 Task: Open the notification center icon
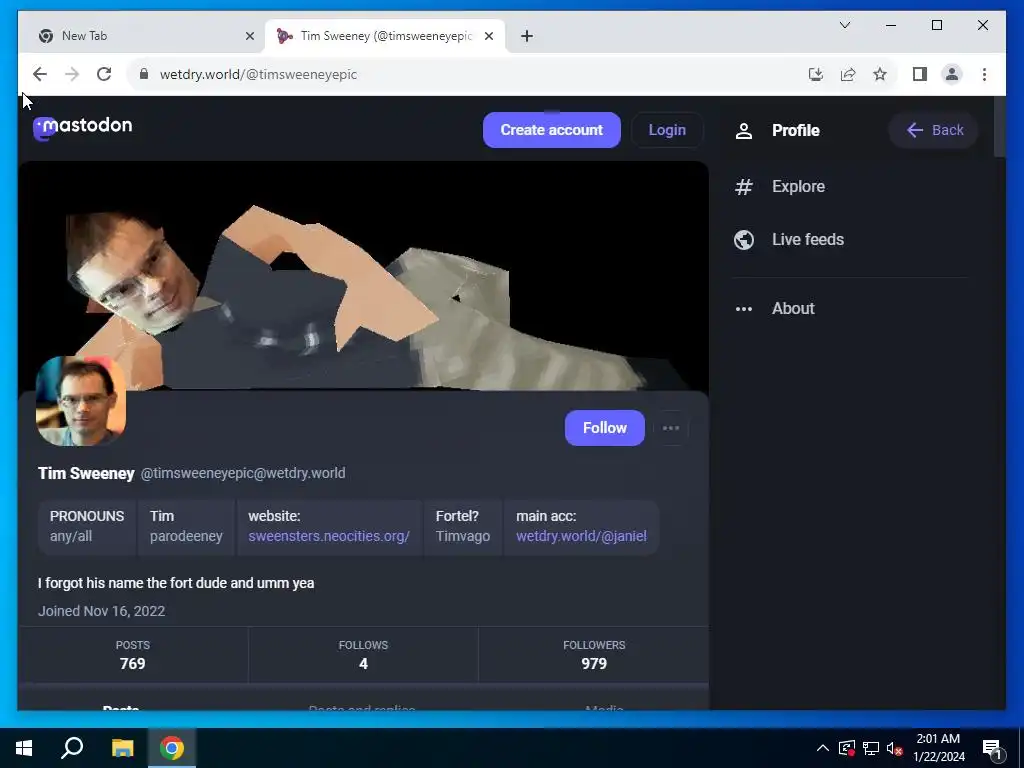(x=992, y=748)
